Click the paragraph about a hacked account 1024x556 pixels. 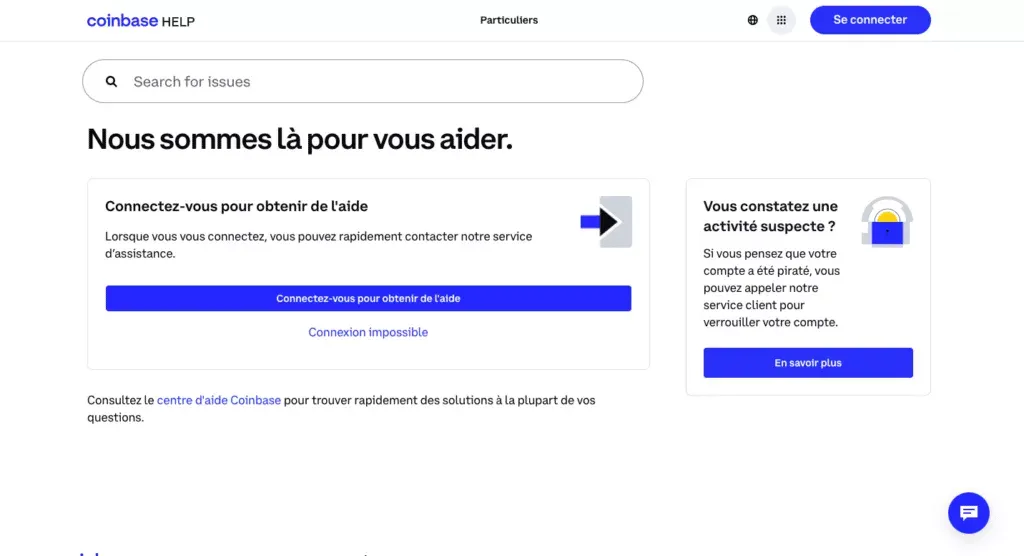click(771, 288)
